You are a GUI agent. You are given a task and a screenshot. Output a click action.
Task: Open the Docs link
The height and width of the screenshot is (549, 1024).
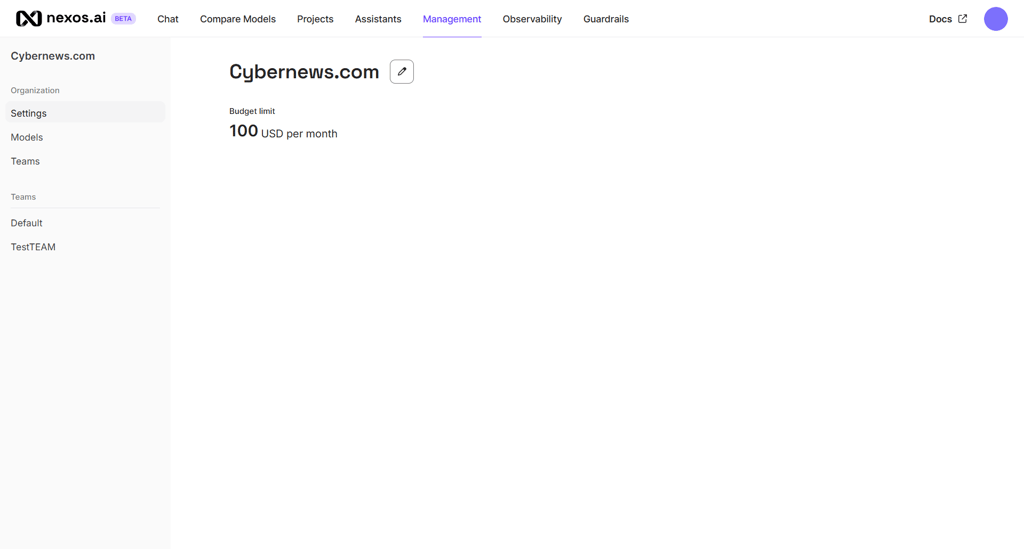click(x=940, y=19)
